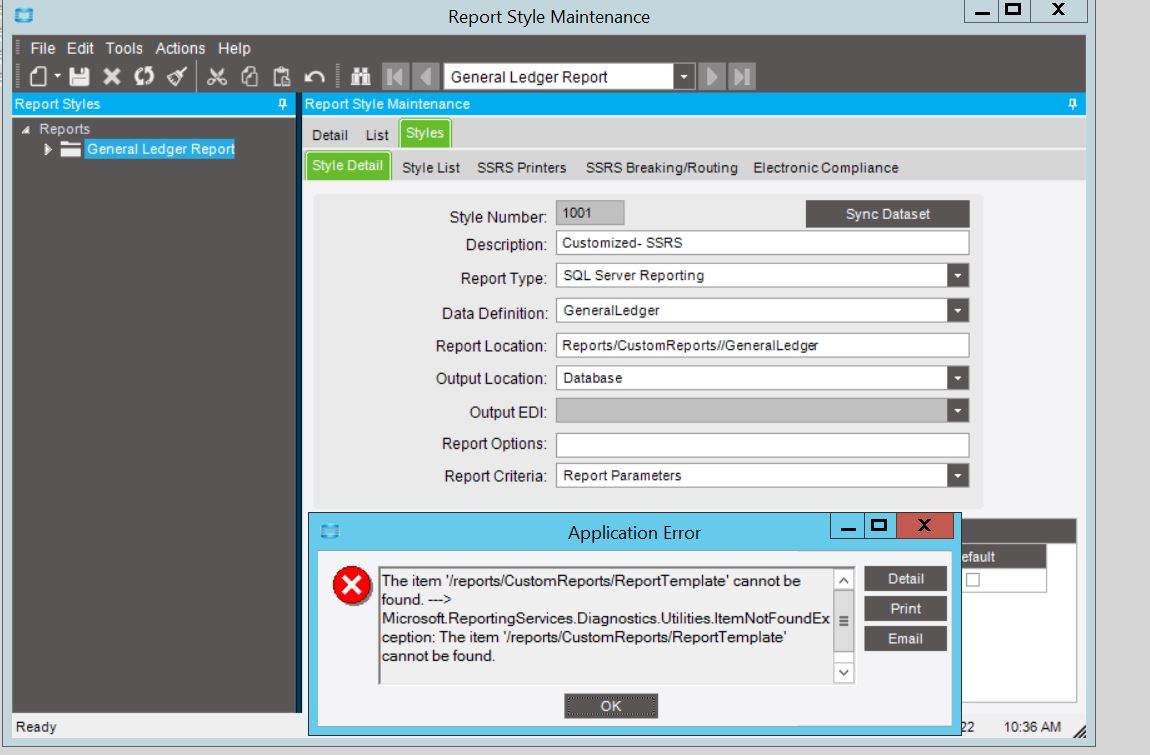The height and width of the screenshot is (755, 1150).
Task: Go to the last record in the toolbar
Action: [741, 76]
